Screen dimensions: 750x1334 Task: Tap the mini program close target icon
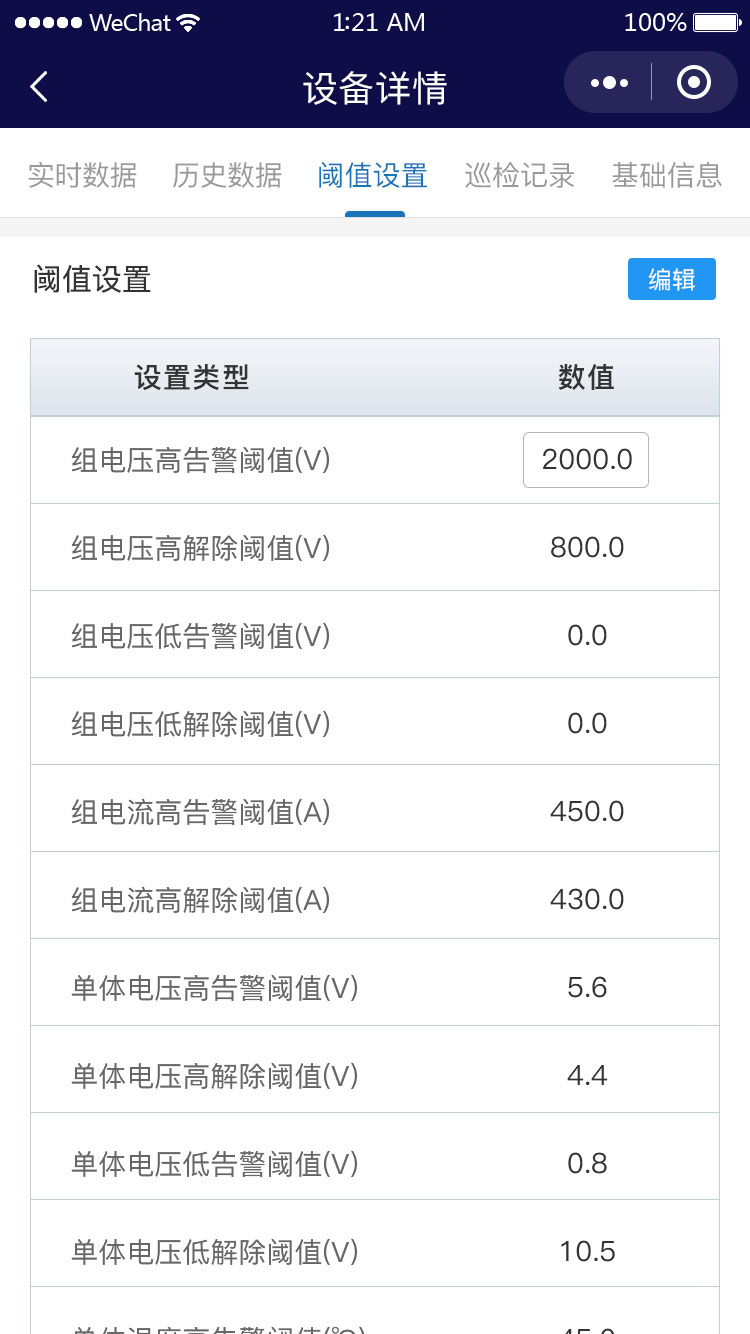tap(694, 83)
